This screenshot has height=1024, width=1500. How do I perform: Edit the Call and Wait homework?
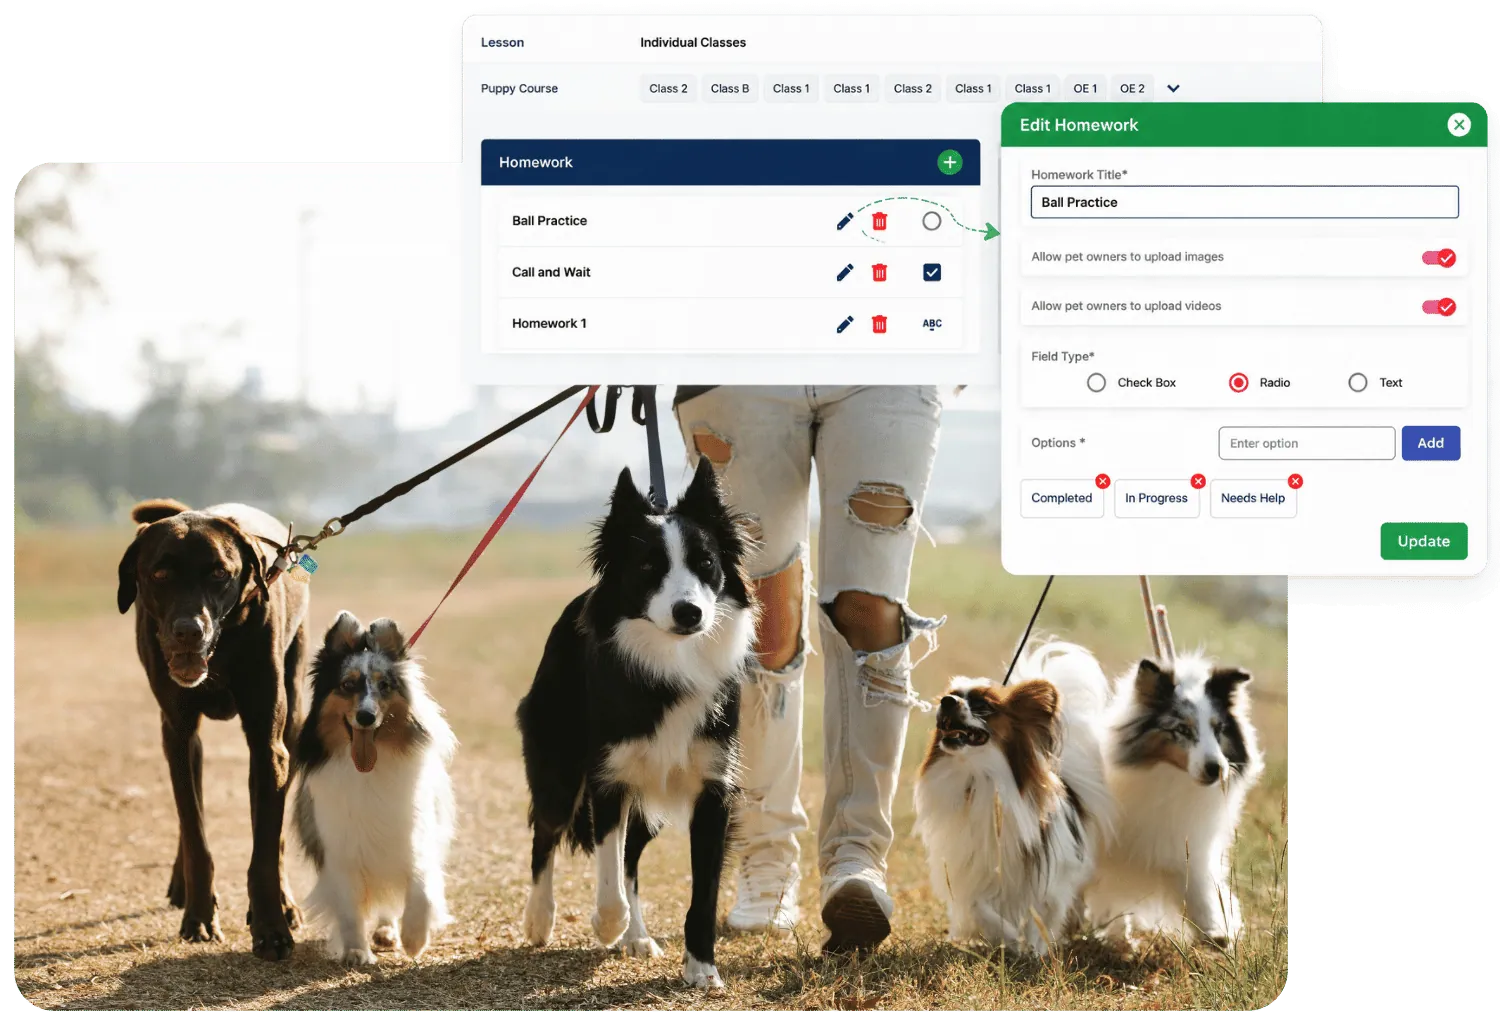point(845,272)
